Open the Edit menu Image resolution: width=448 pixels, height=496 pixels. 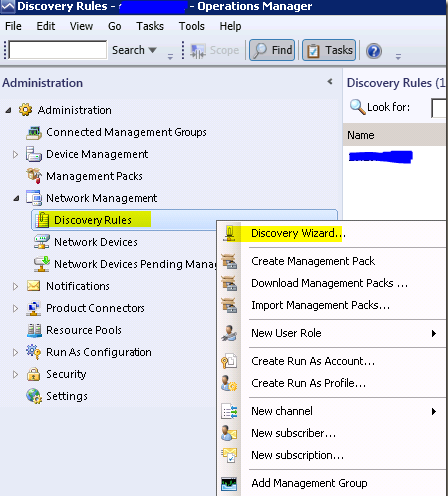tap(46, 26)
